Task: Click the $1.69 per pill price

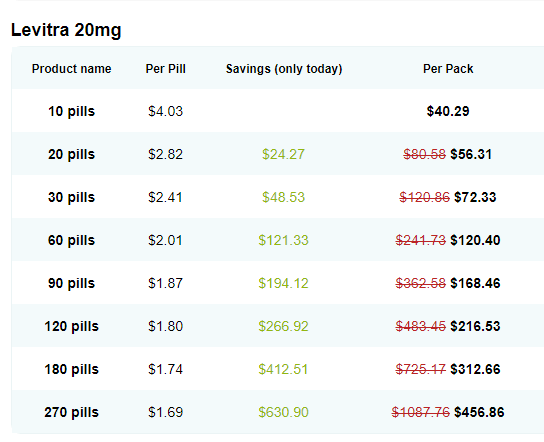Action: (165, 413)
